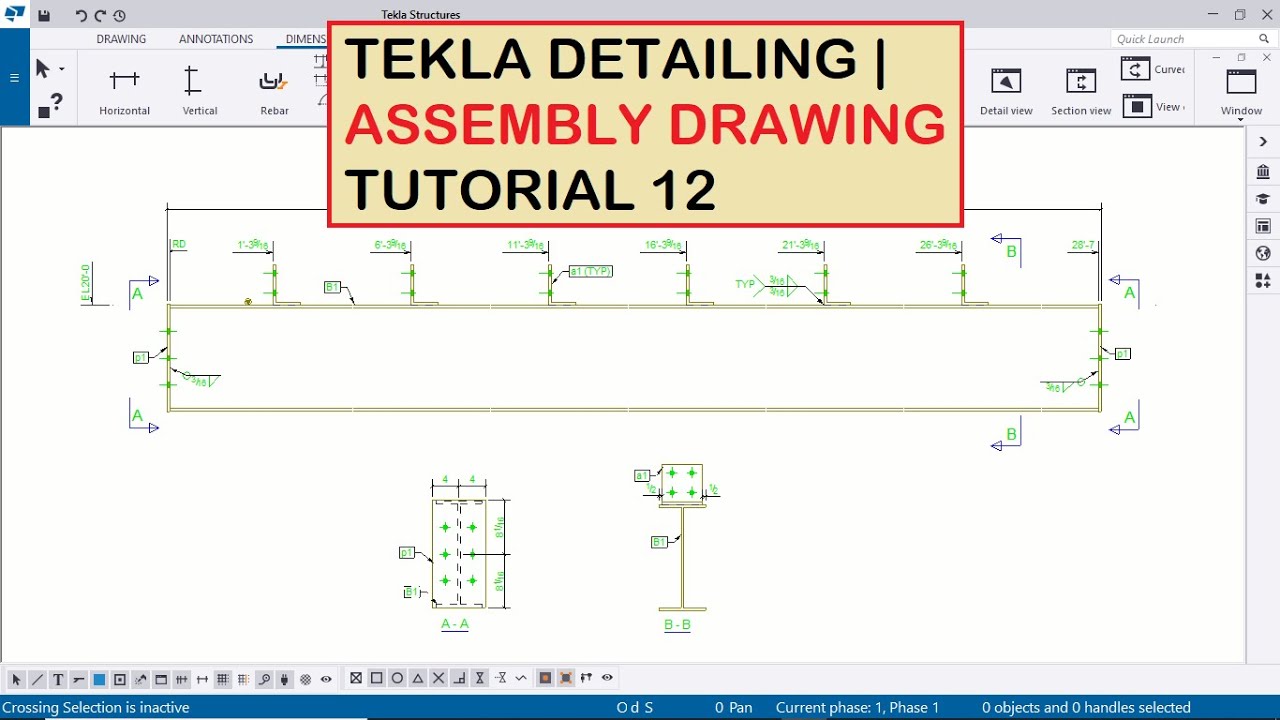Create a Detail view
This screenshot has height=720, width=1280.
coord(1006,90)
